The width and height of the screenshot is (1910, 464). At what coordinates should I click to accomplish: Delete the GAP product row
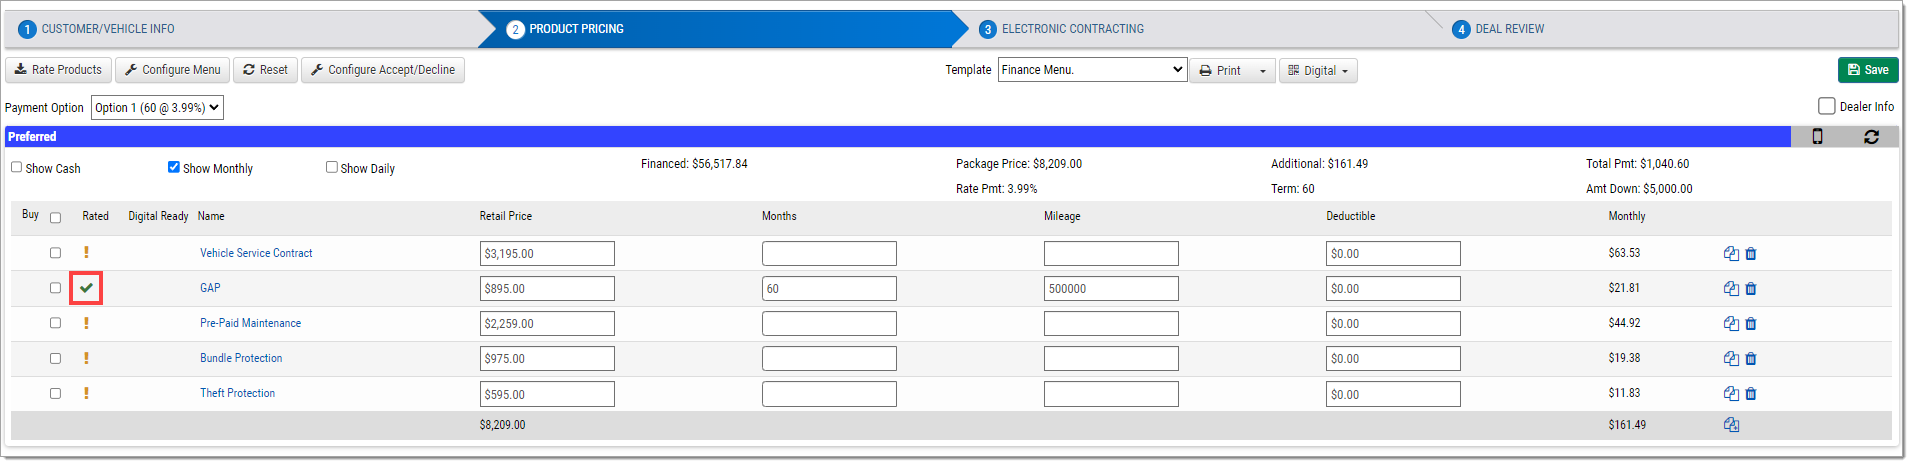click(x=1751, y=289)
